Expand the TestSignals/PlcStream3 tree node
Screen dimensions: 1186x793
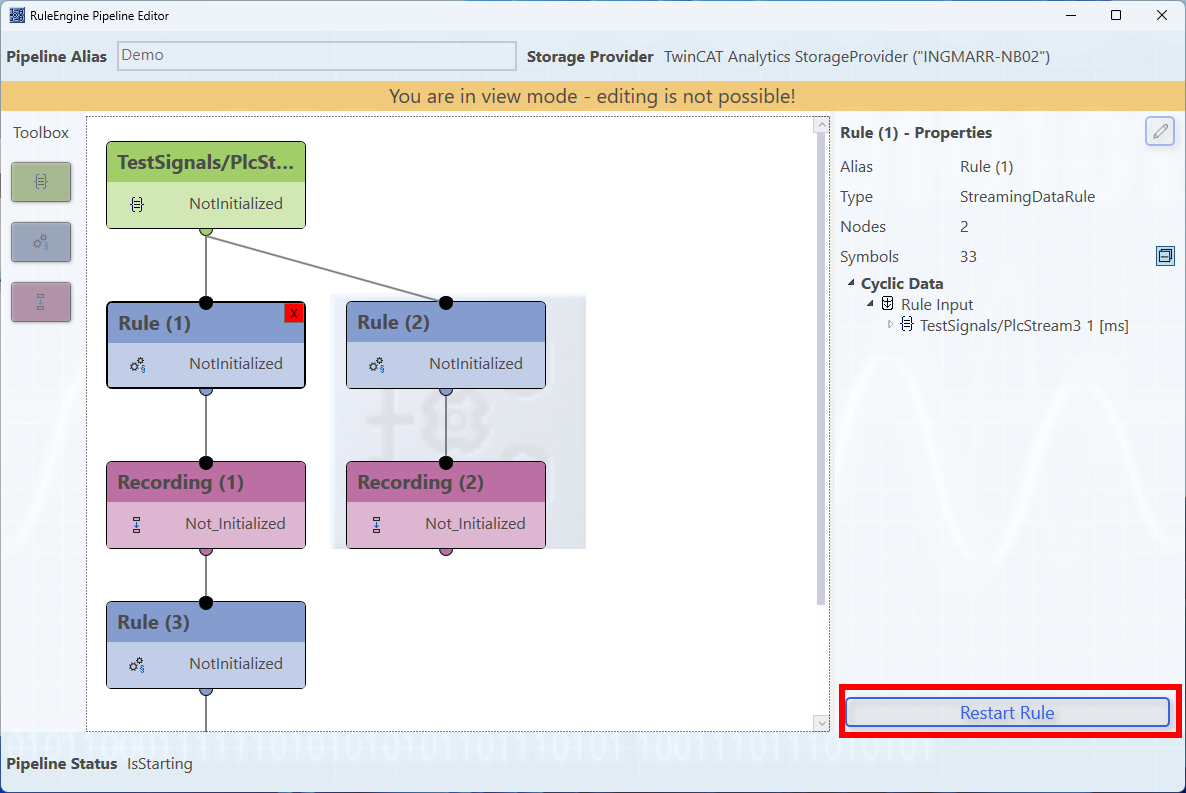890,325
